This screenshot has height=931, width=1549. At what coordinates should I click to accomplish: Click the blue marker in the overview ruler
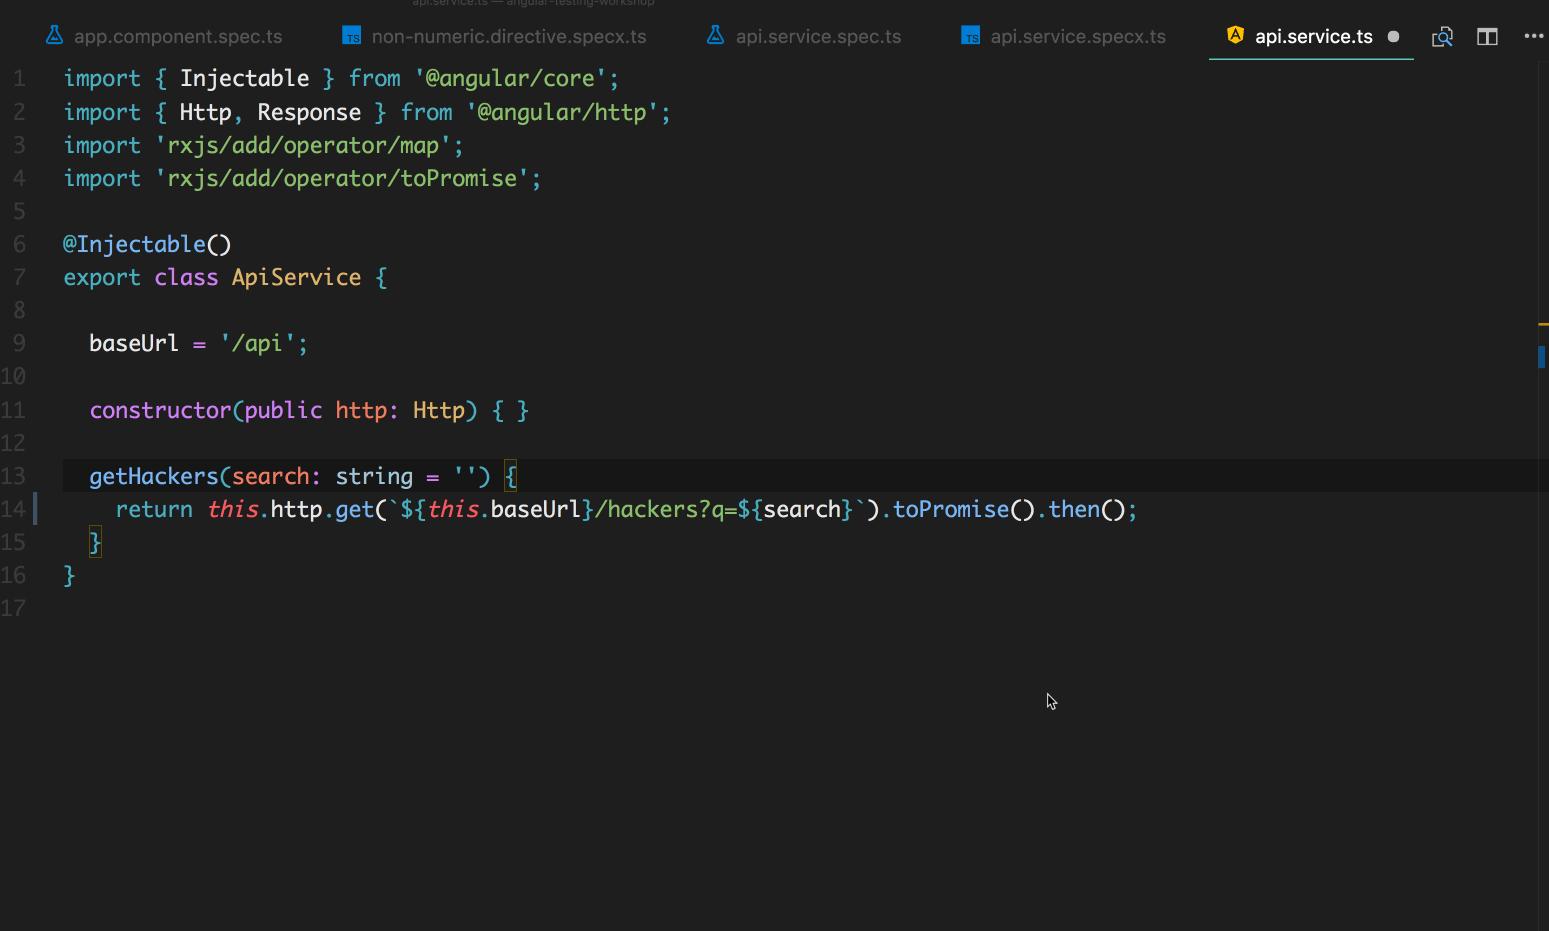(x=1541, y=356)
